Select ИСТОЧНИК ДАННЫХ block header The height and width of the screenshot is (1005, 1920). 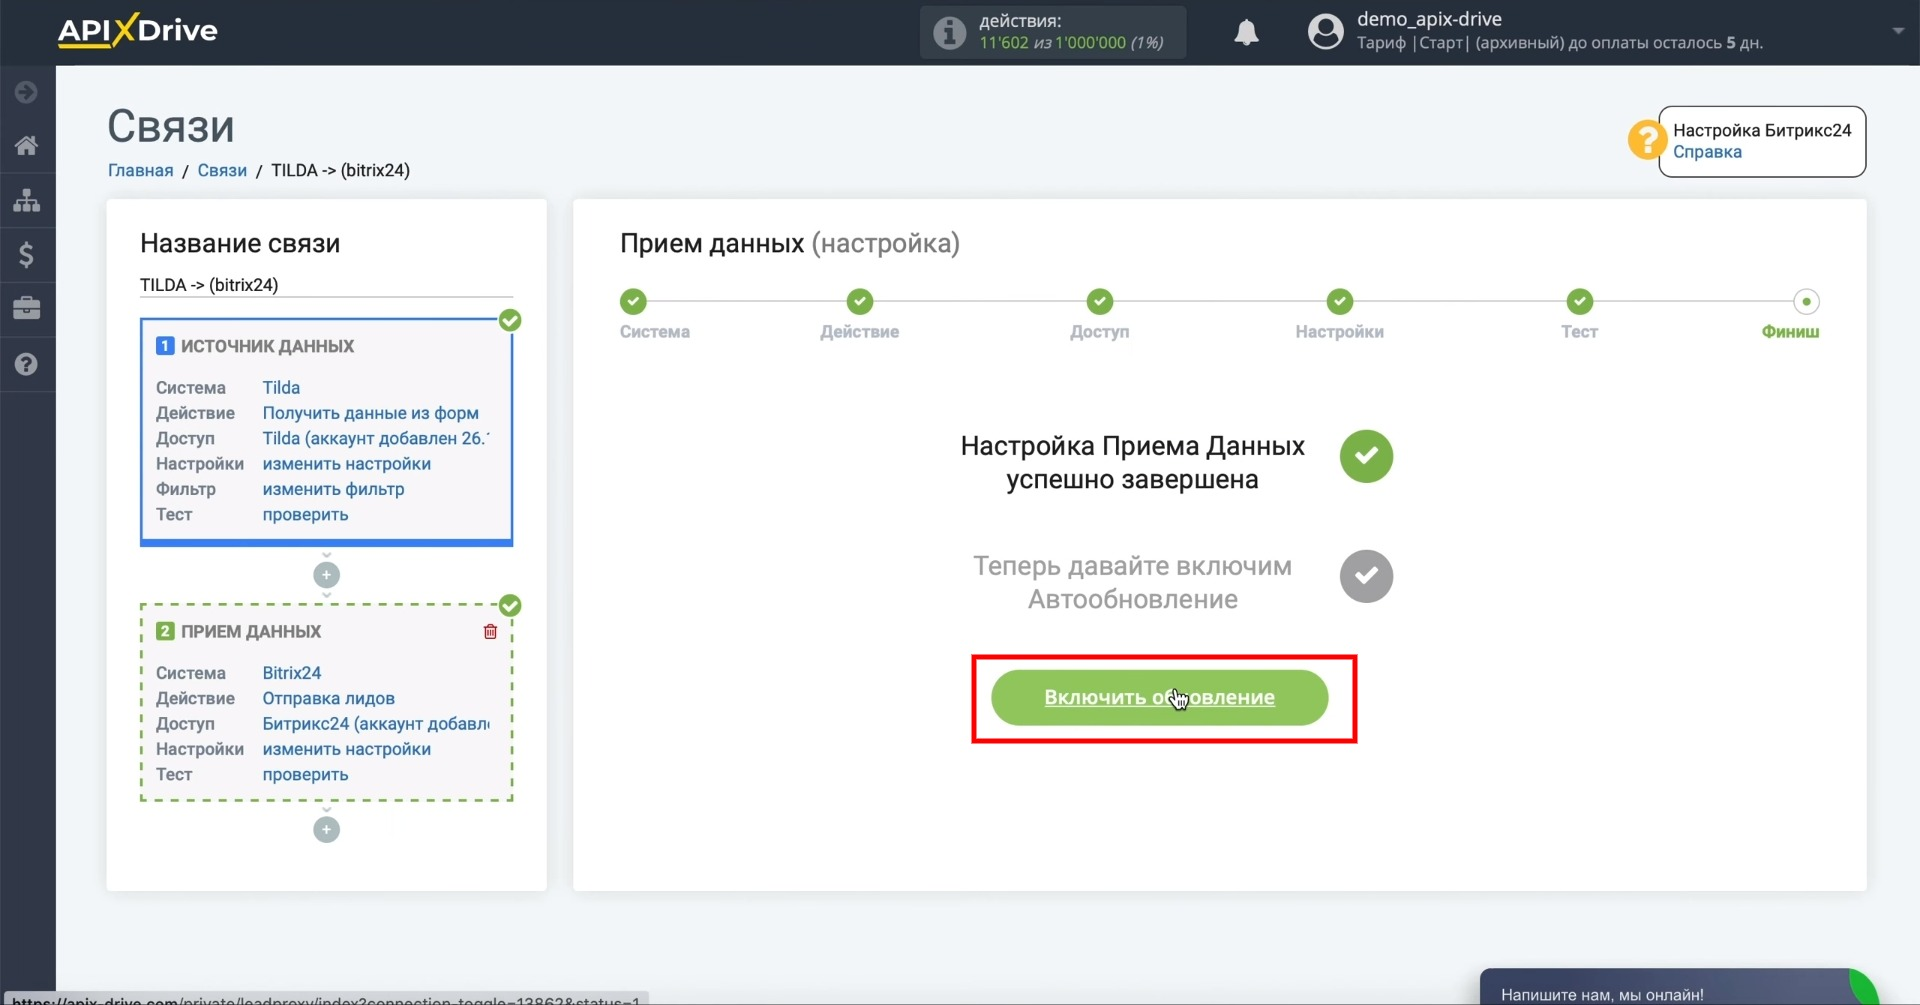267,346
